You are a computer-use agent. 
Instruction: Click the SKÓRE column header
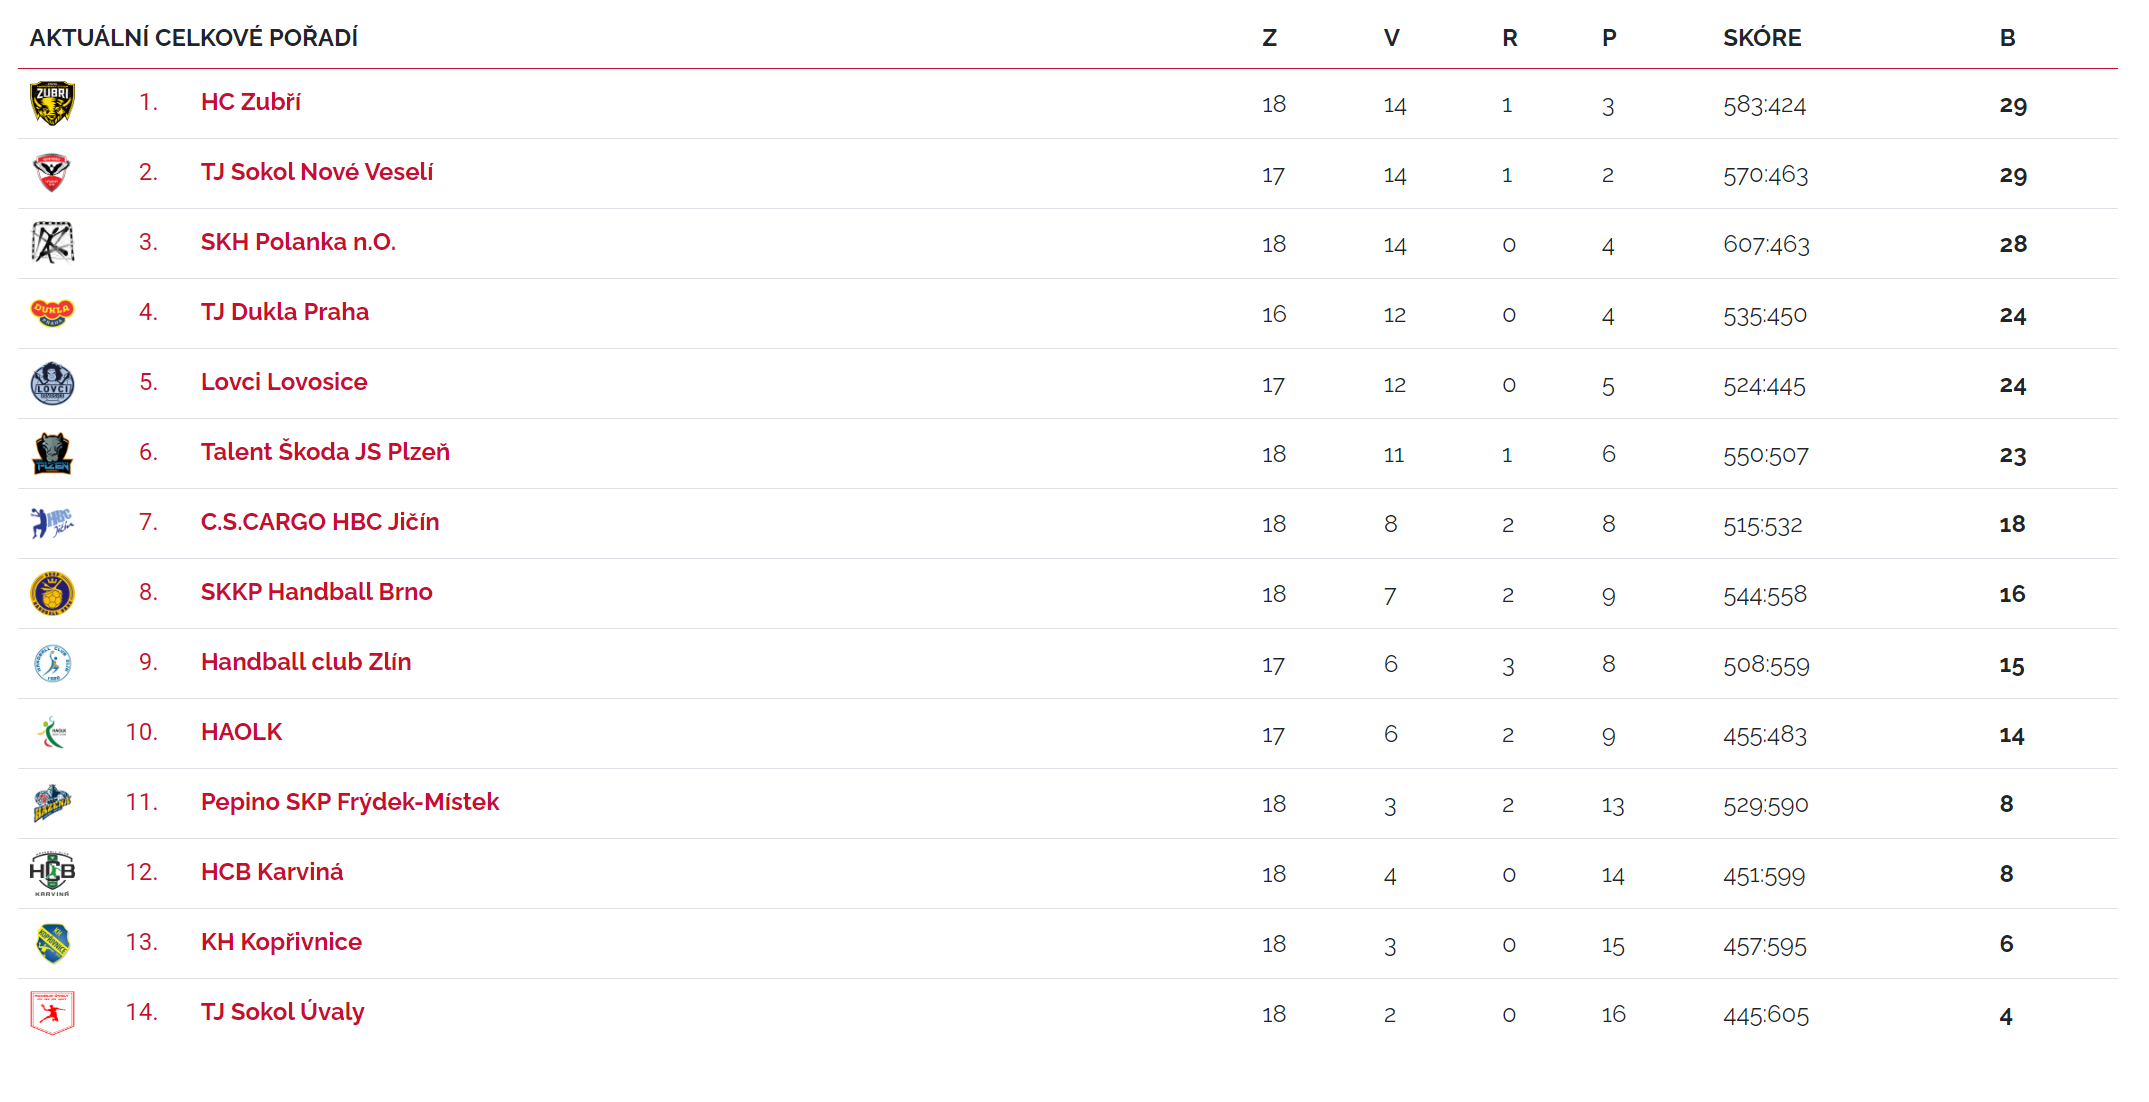click(x=1761, y=38)
